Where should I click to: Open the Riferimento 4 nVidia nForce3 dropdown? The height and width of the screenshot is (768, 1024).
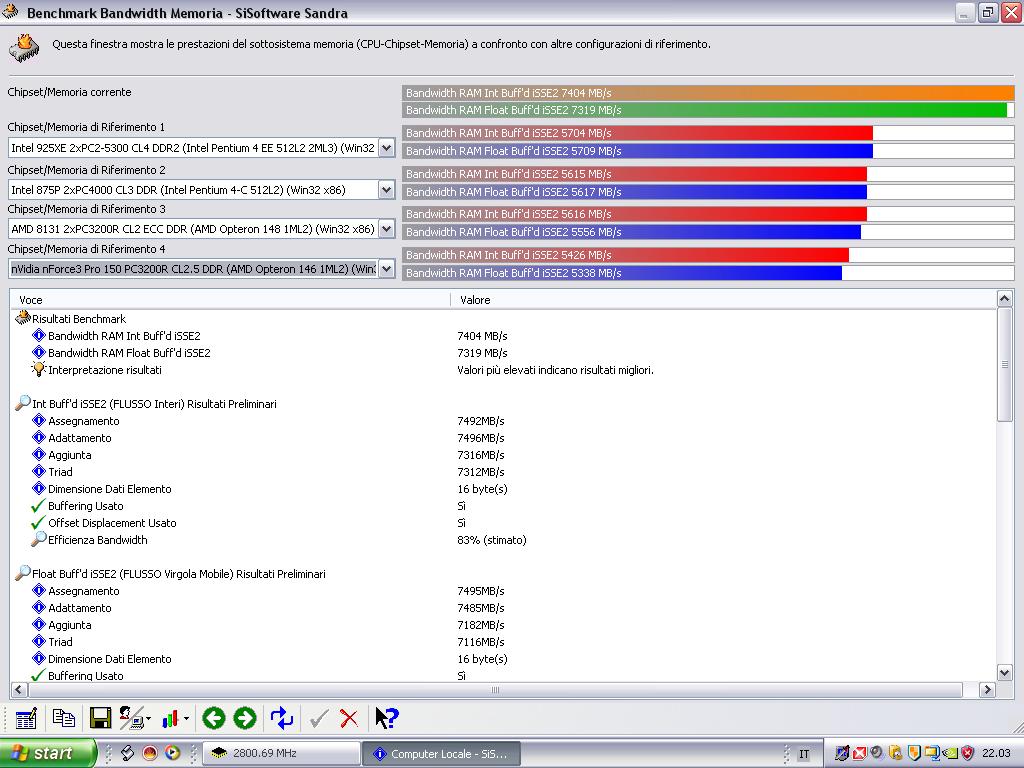click(x=387, y=269)
